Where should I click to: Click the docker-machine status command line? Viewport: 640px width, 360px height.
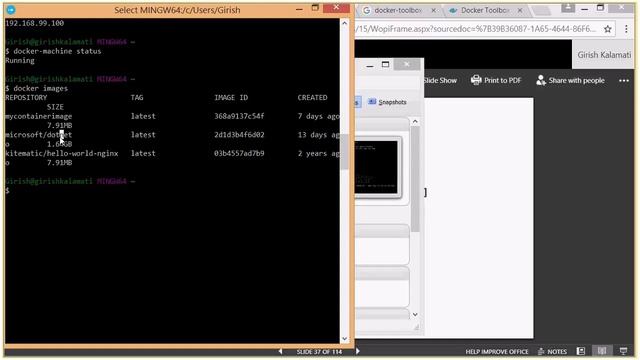53,51
